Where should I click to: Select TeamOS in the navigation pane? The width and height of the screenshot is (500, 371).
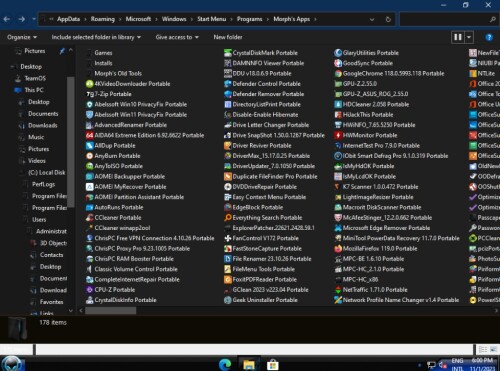coord(35,78)
